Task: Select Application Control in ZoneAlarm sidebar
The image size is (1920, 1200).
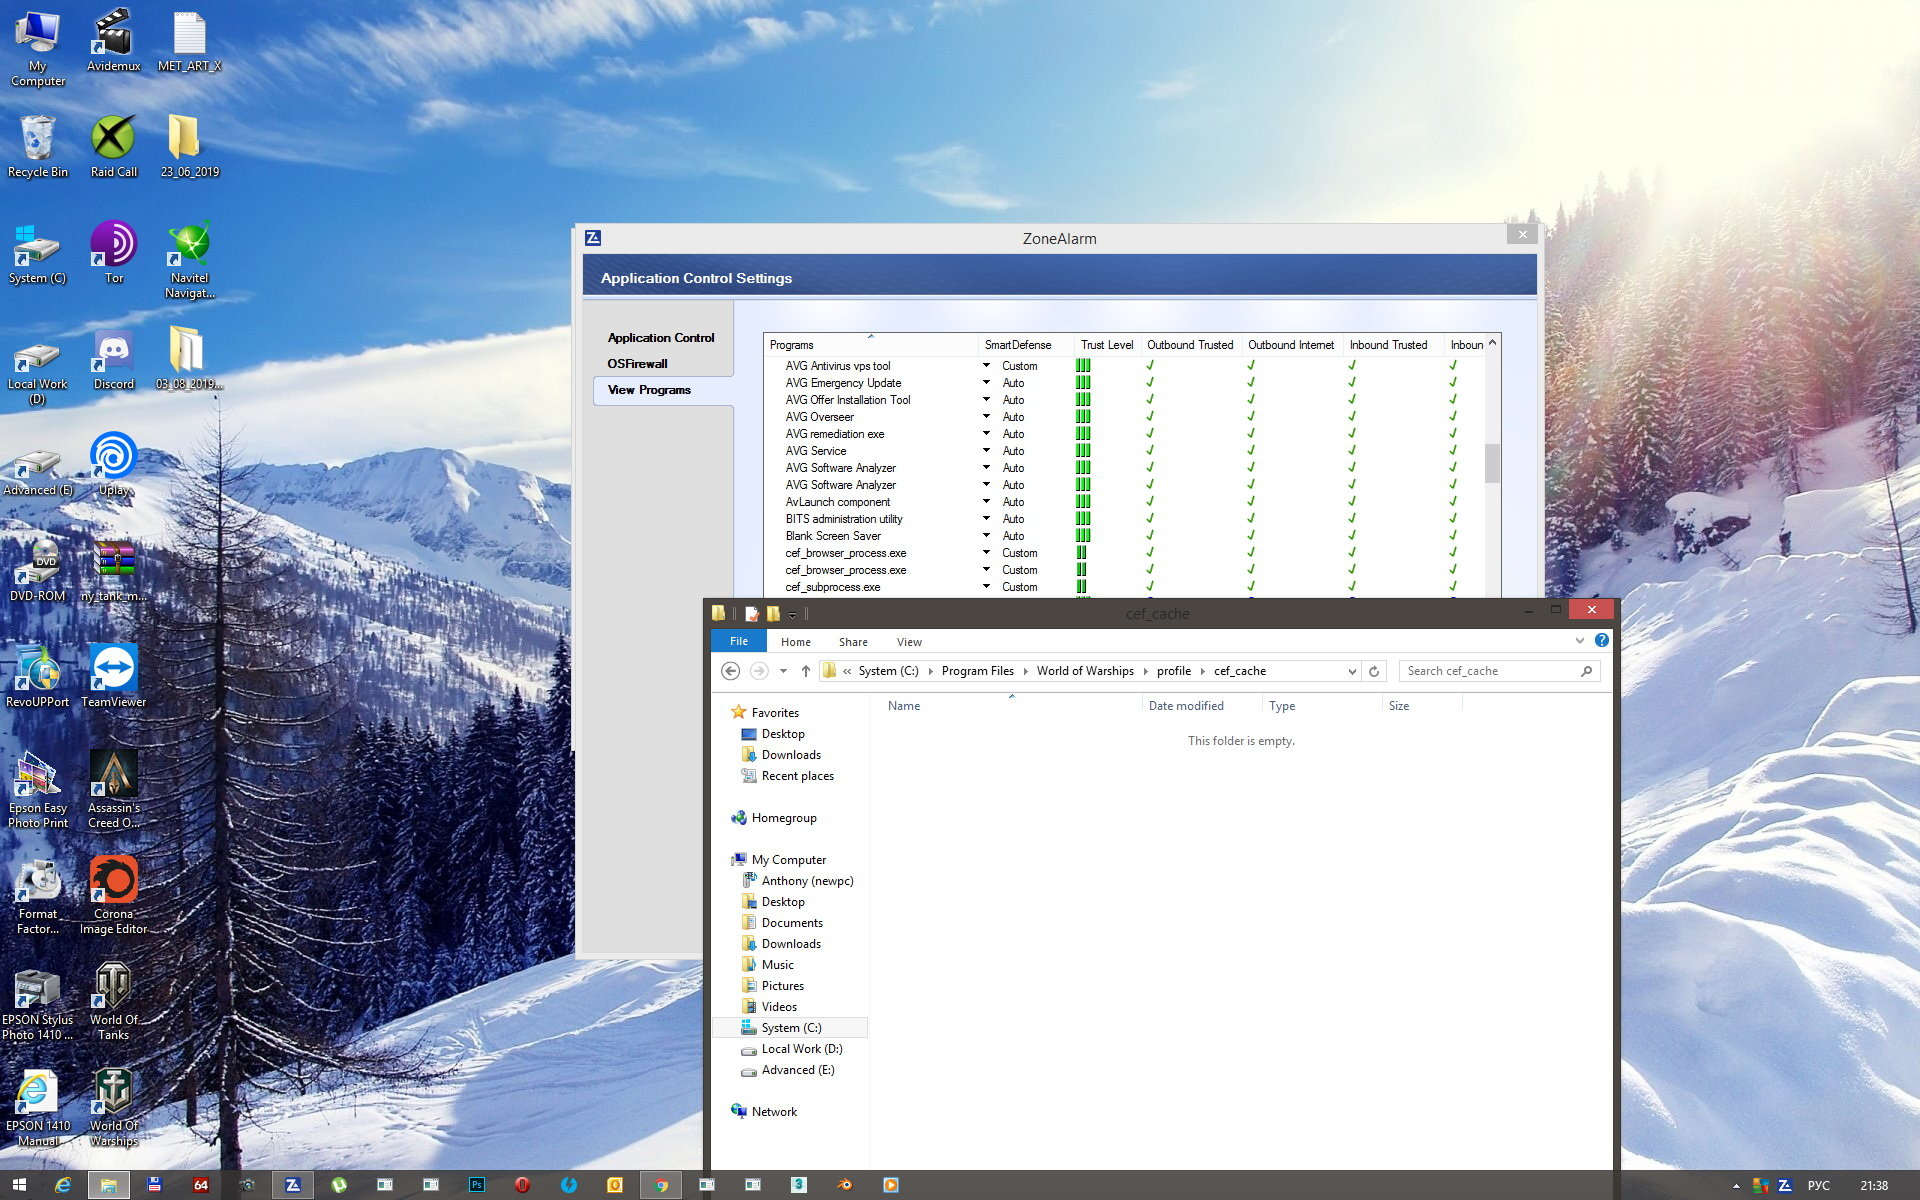Action: 661,338
